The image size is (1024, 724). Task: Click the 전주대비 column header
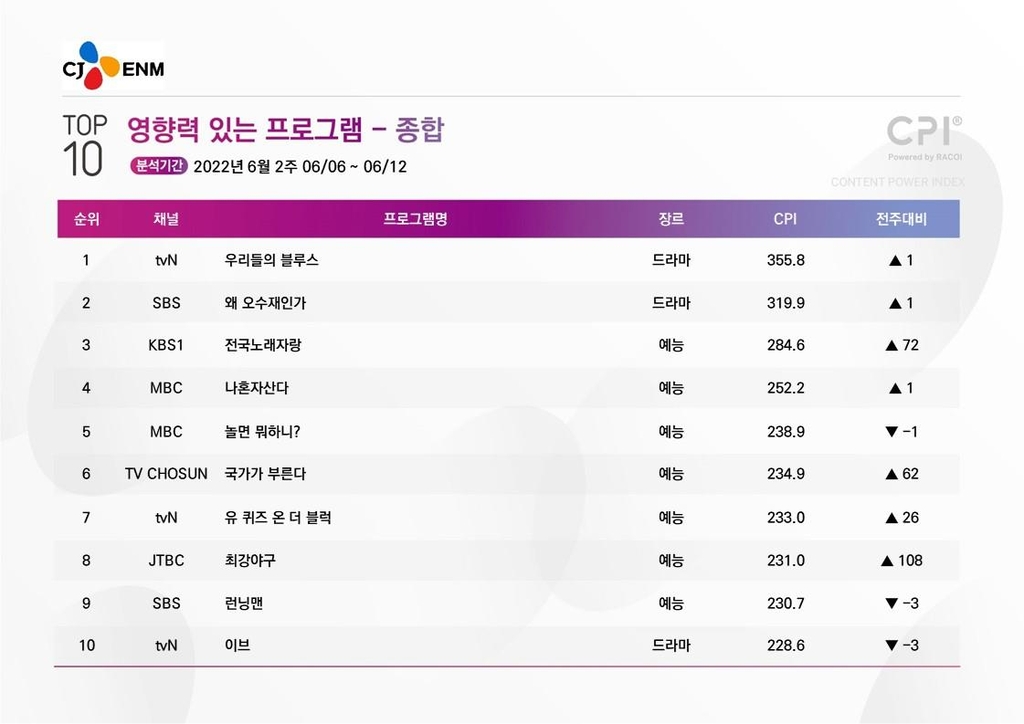point(900,219)
